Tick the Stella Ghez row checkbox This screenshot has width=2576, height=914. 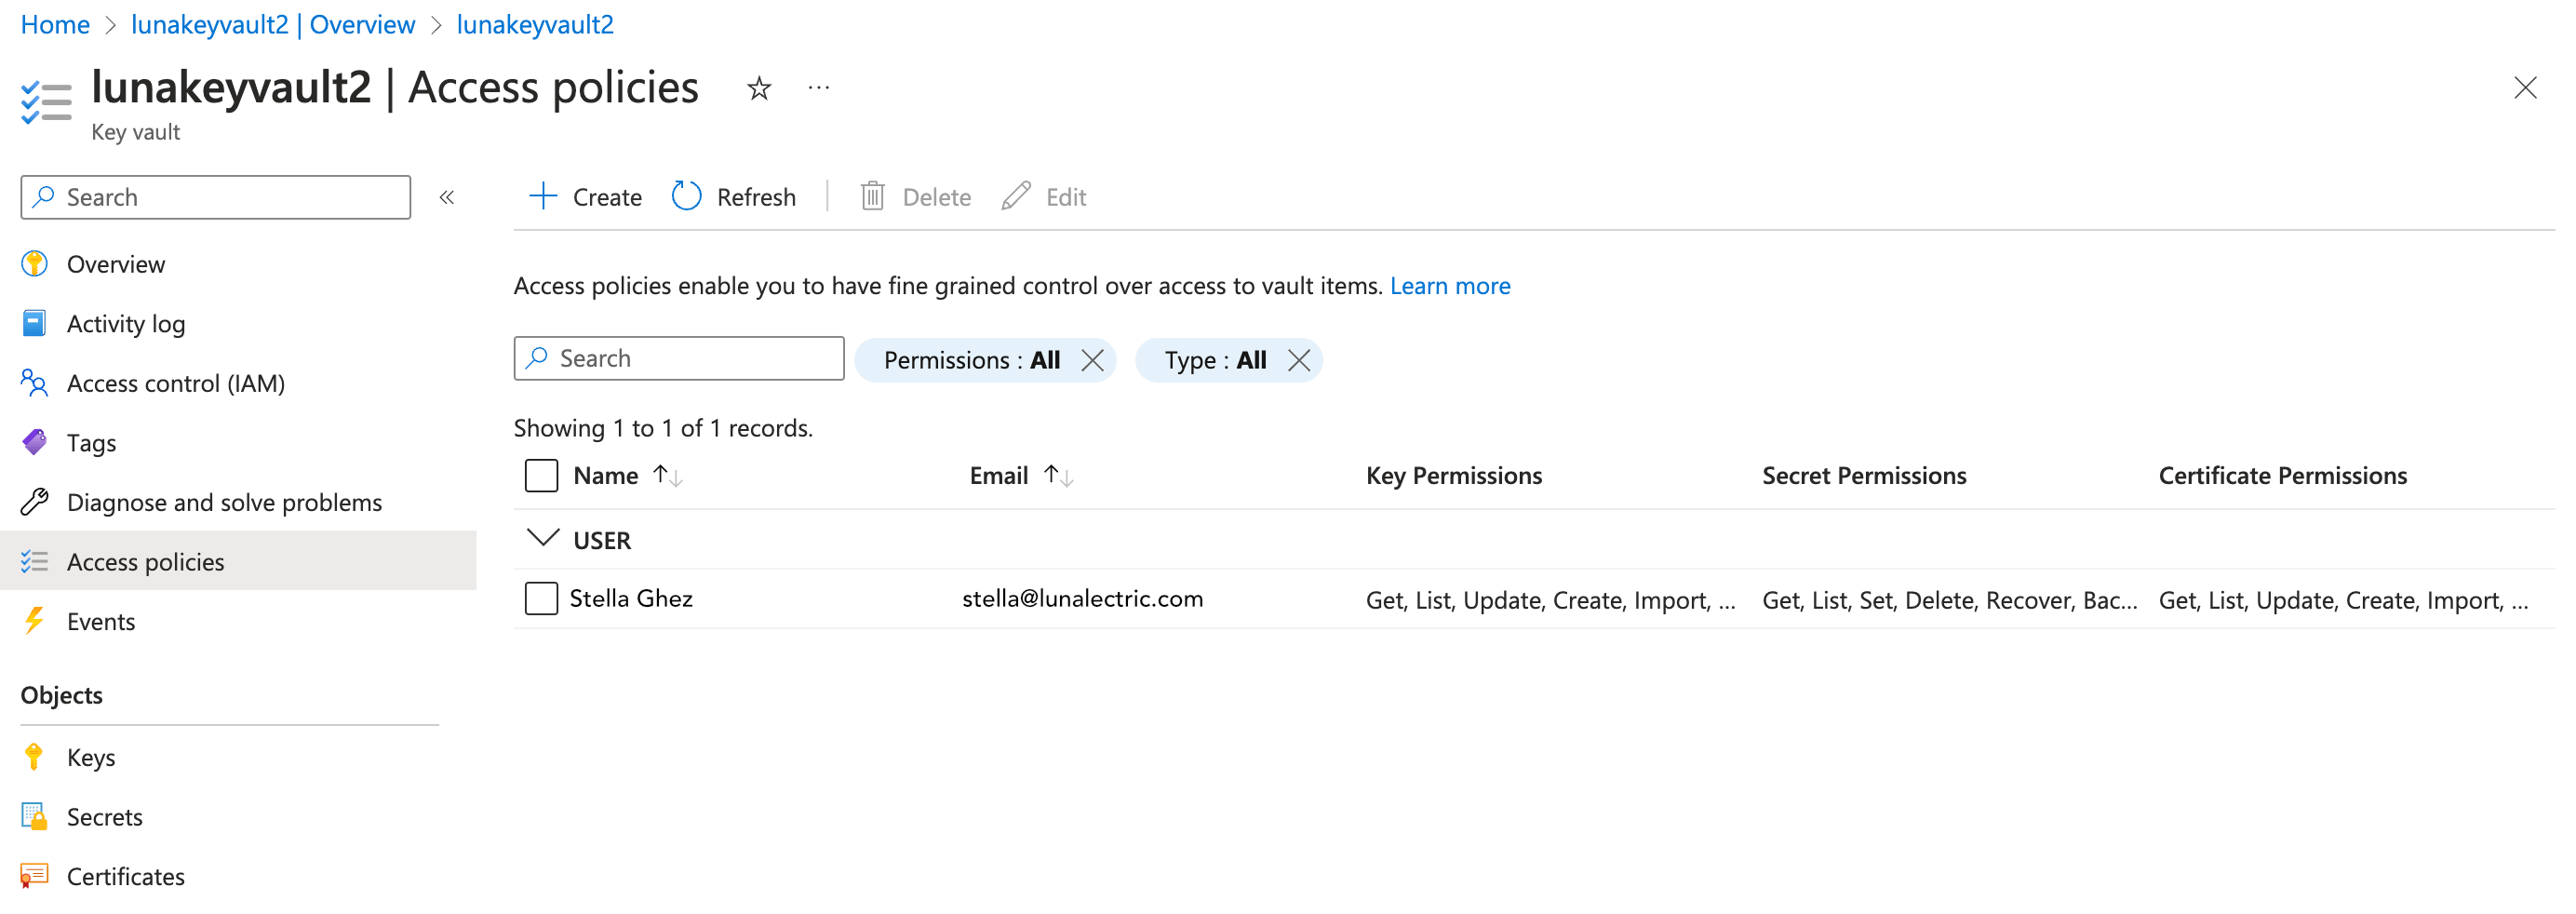[x=541, y=599]
